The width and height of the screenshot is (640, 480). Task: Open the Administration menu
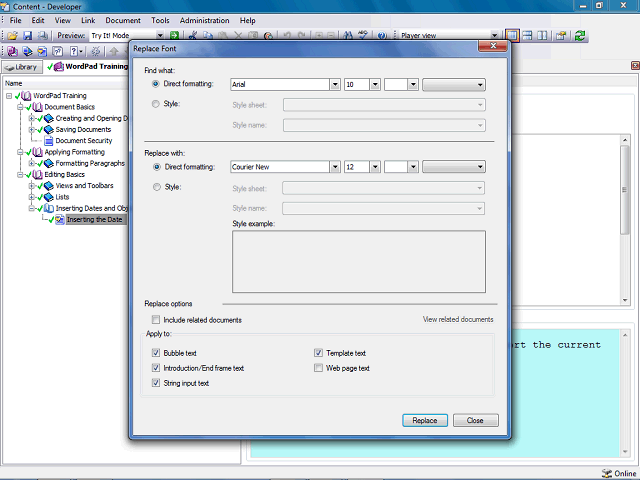(x=204, y=20)
